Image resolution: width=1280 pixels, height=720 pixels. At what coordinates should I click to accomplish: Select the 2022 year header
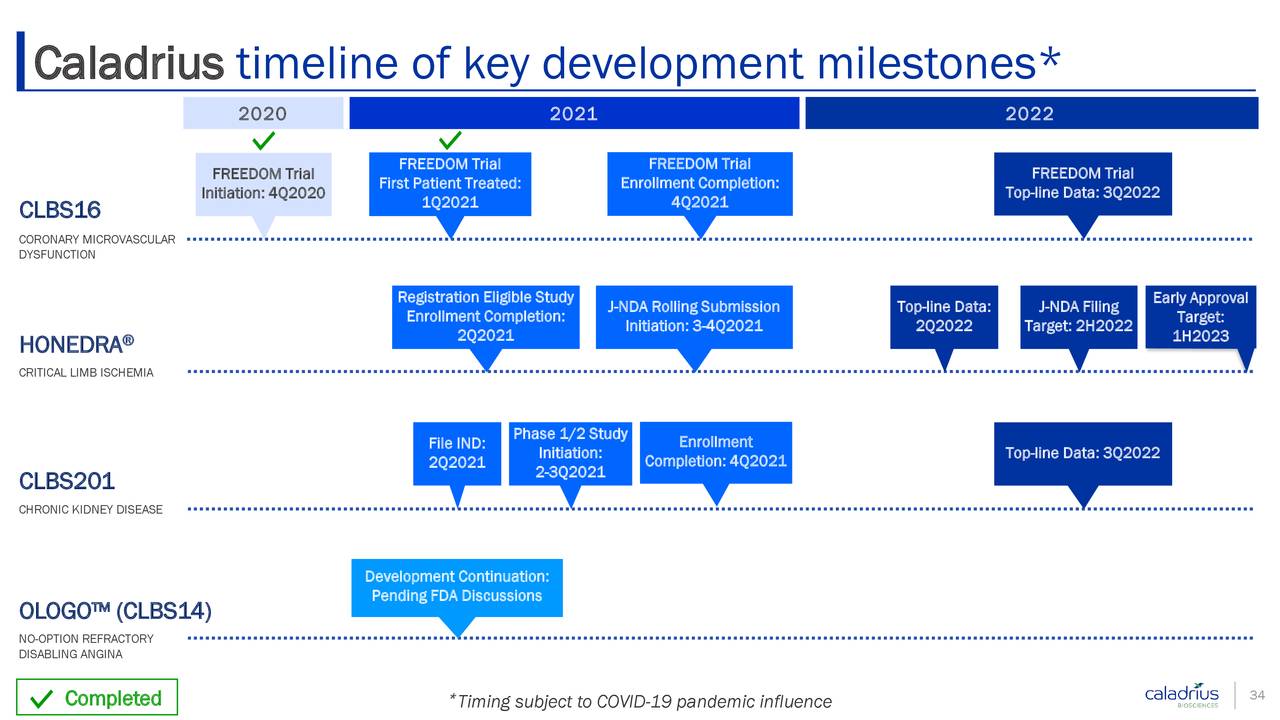coord(1030,113)
